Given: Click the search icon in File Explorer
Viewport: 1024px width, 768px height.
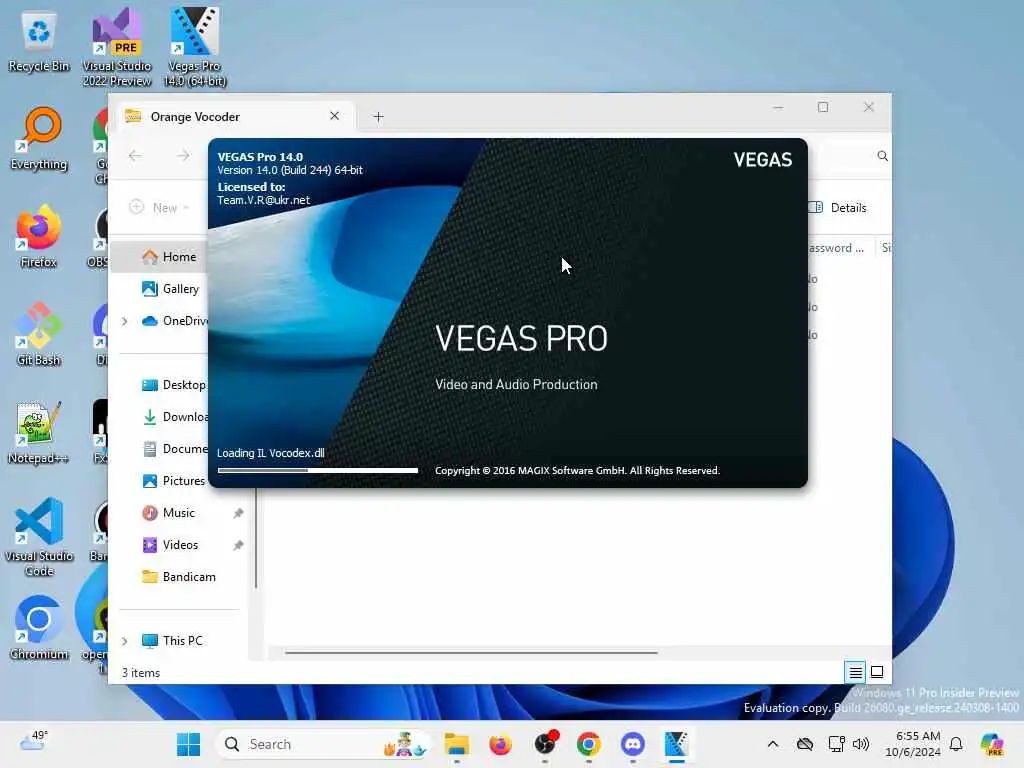Looking at the screenshot, I should point(882,155).
